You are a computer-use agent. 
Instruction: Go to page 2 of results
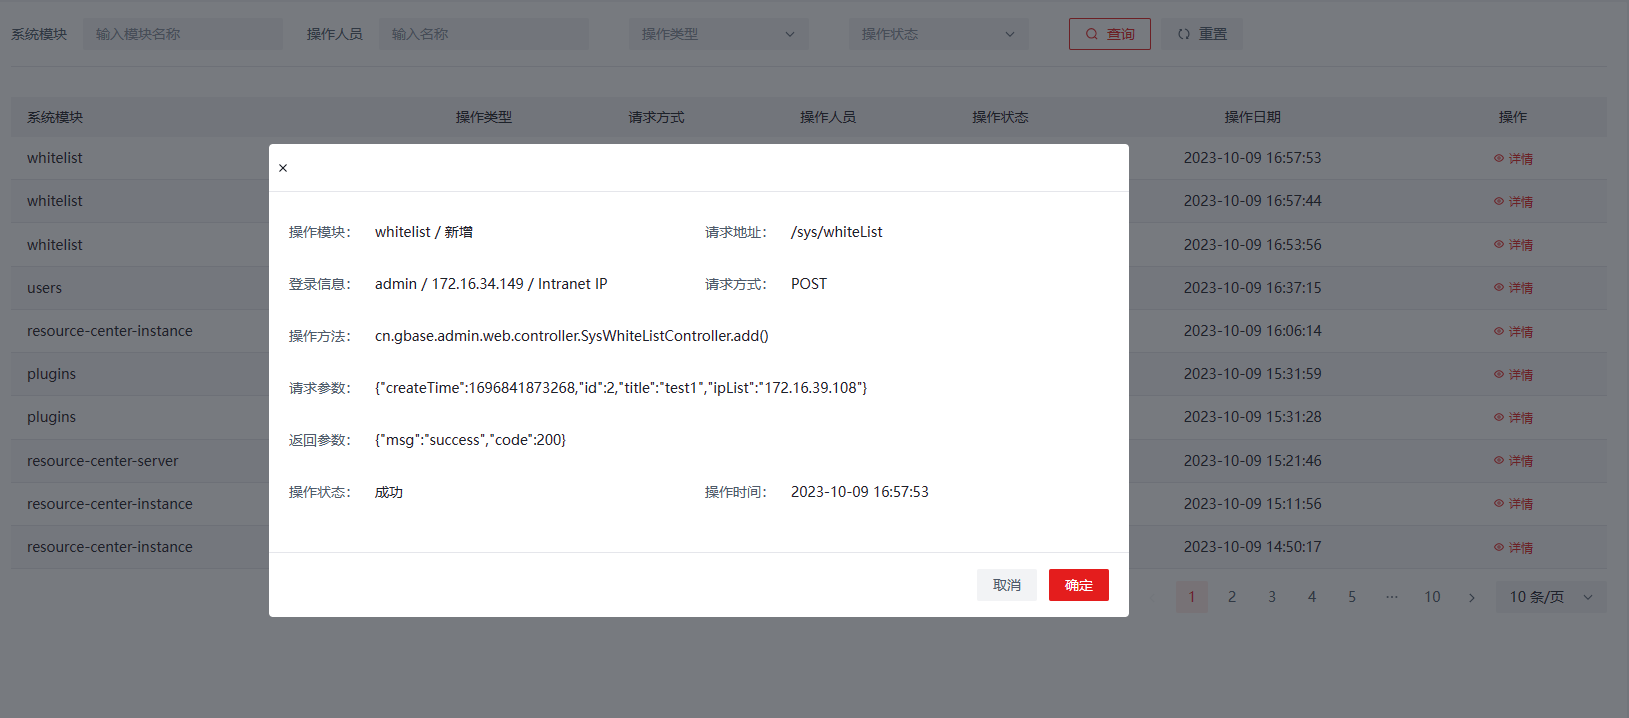pyautogui.click(x=1232, y=597)
